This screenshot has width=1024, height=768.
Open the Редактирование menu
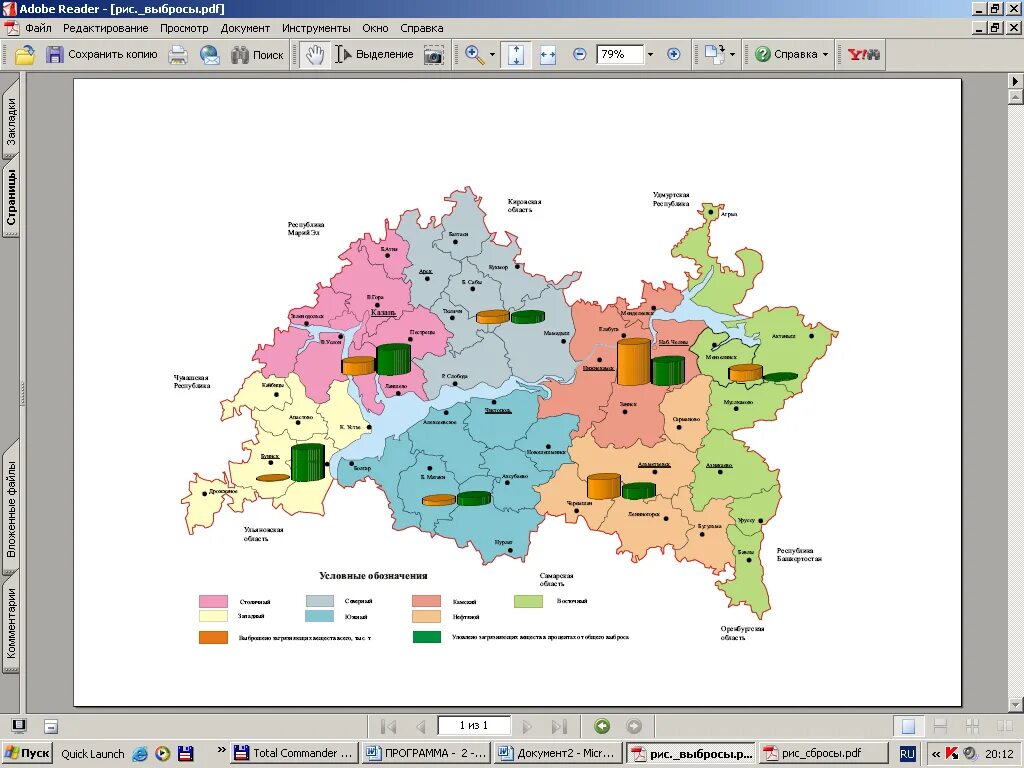106,28
